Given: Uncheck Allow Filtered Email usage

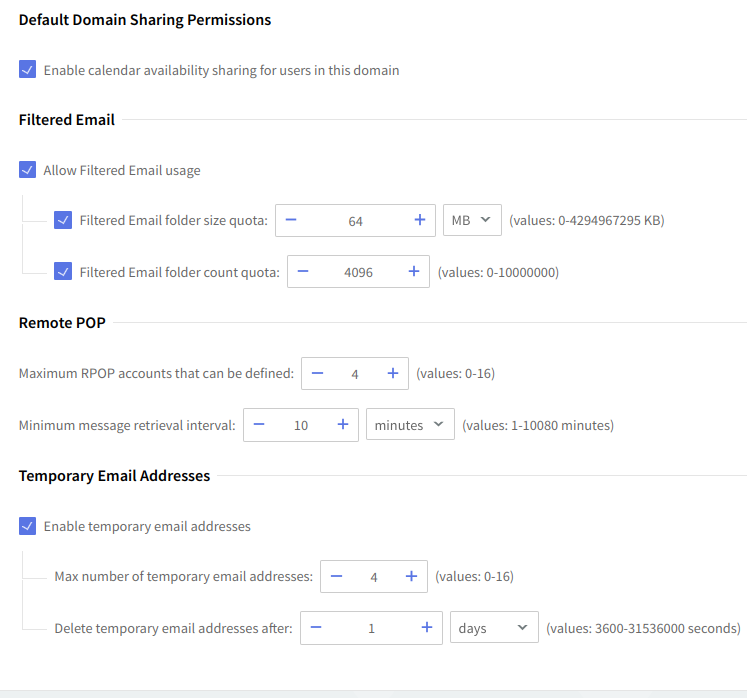Looking at the screenshot, I should 28,170.
